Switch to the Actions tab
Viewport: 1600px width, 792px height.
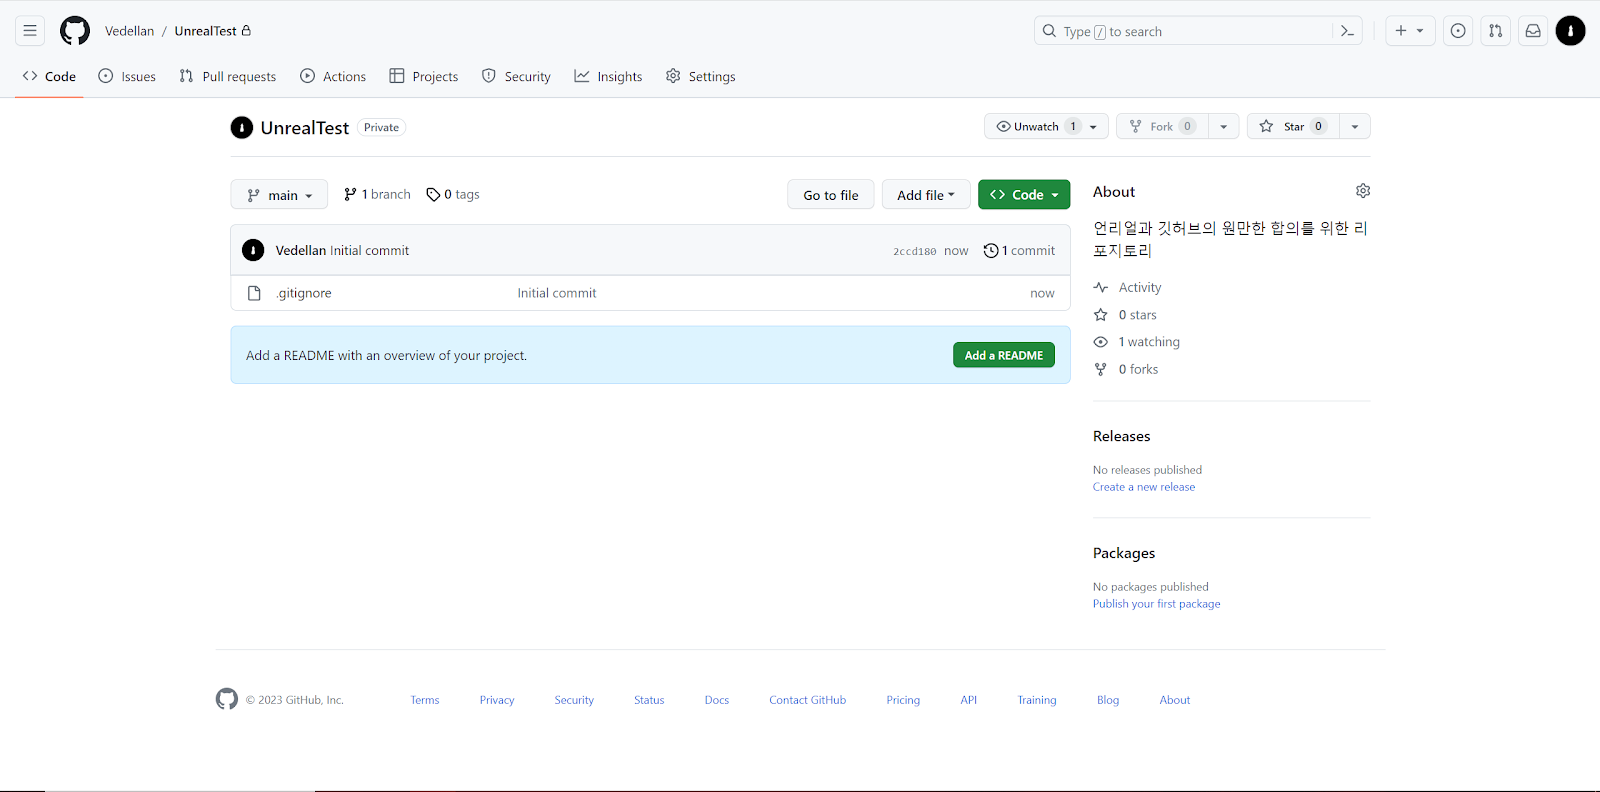(x=333, y=76)
